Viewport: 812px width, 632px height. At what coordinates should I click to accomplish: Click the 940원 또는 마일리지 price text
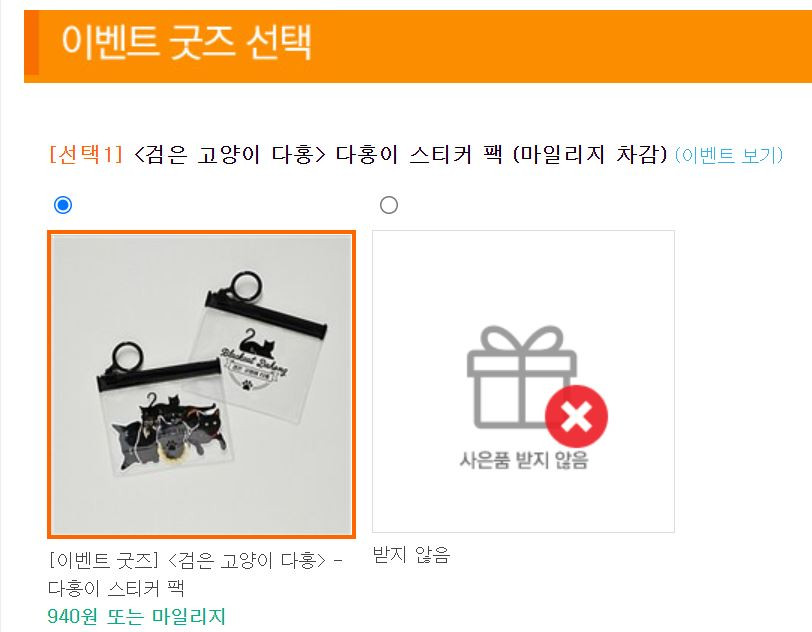[137, 616]
